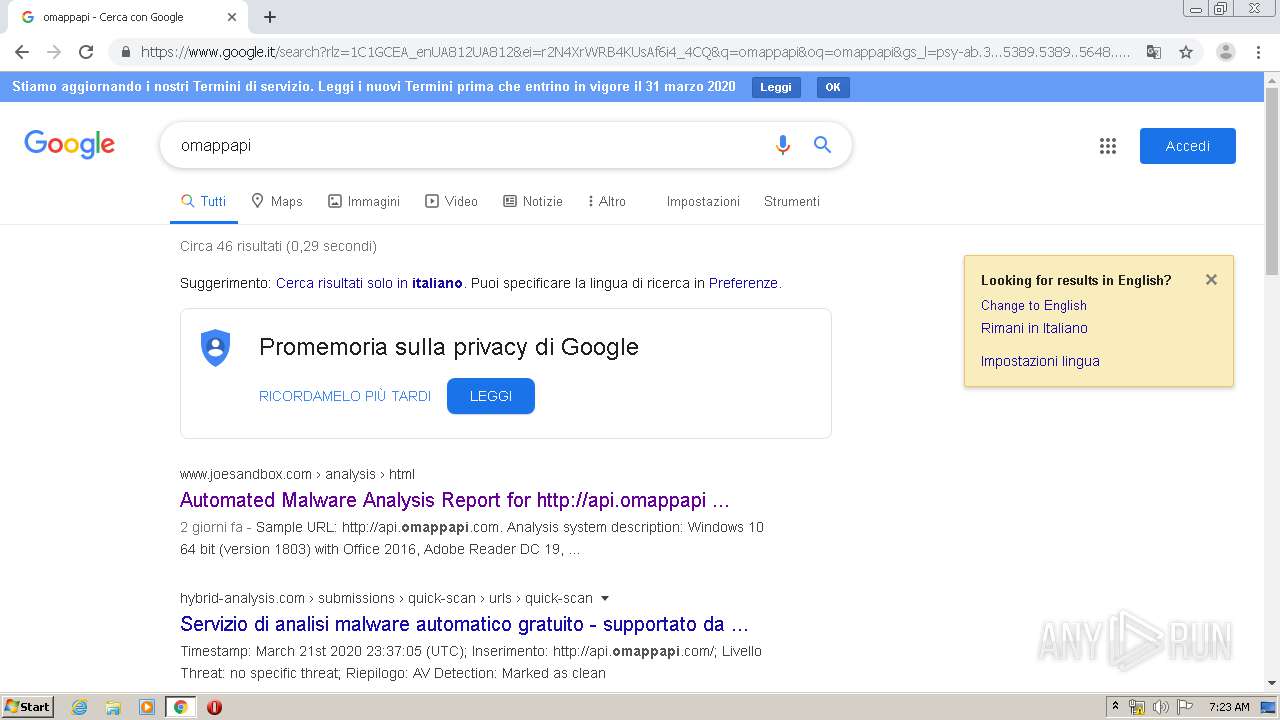
Task: Open translate page icon in address bar
Action: pyautogui.click(x=1153, y=52)
